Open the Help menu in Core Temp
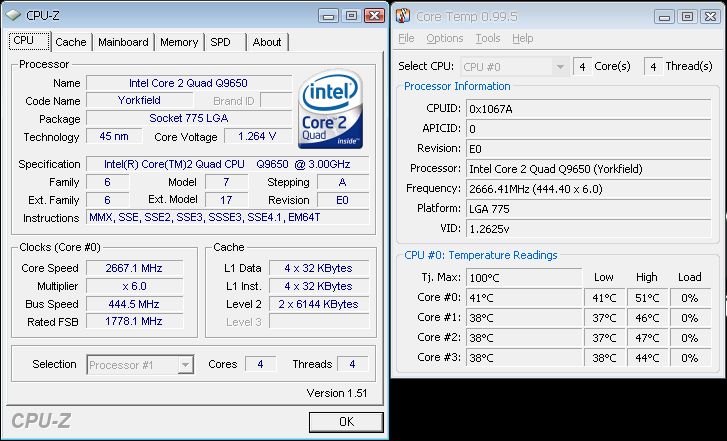This screenshot has height=441, width=727. pos(523,38)
